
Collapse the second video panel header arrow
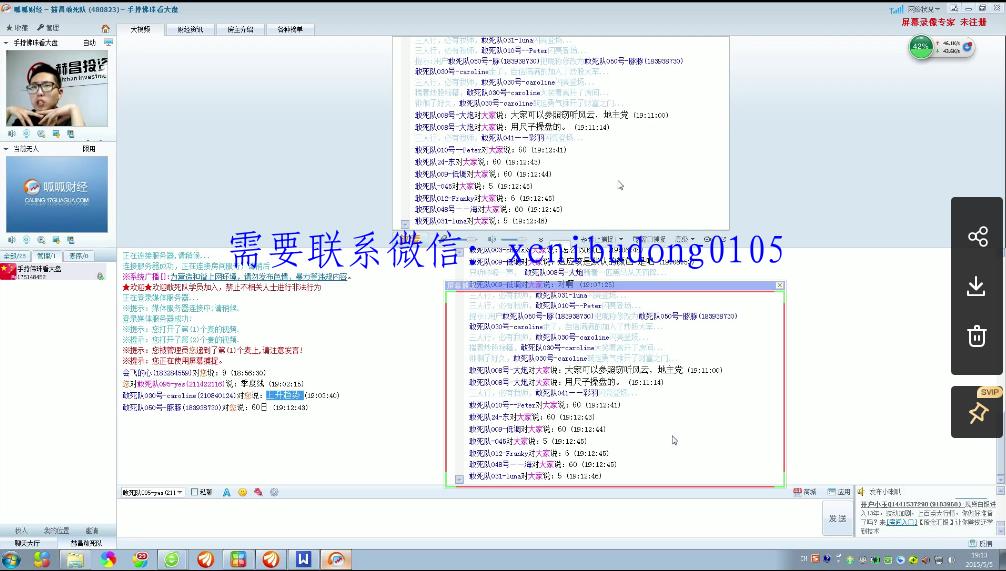[x=7, y=149]
